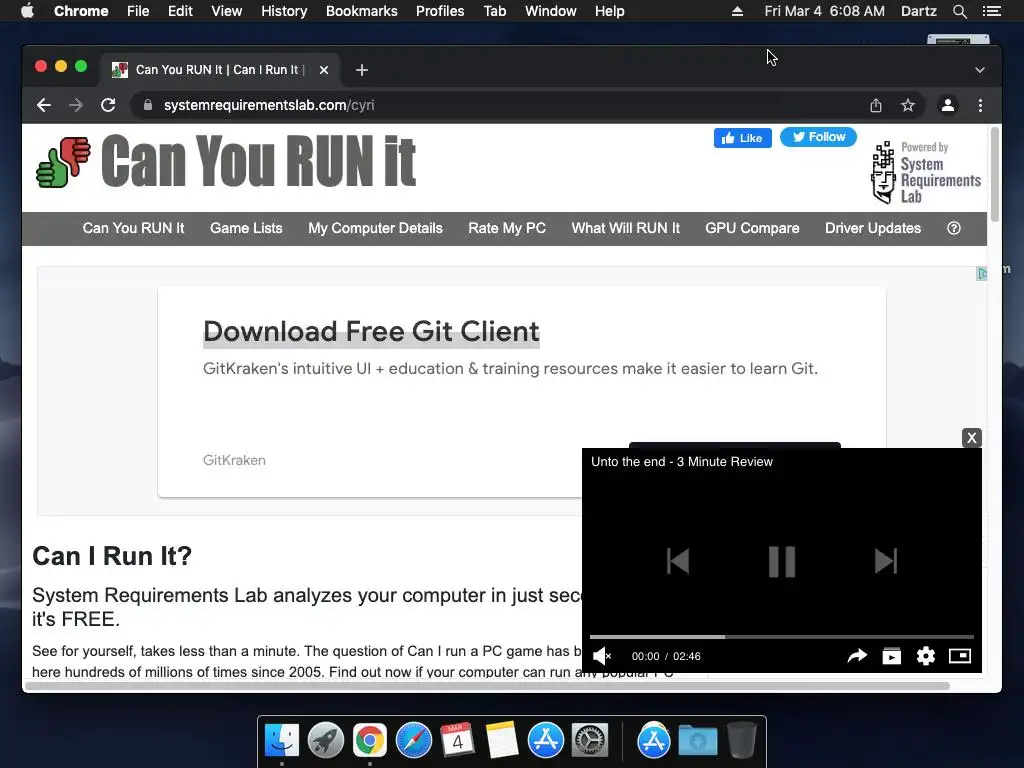This screenshot has width=1024, height=768.
Task: Share this page from address bar
Action: 876,105
